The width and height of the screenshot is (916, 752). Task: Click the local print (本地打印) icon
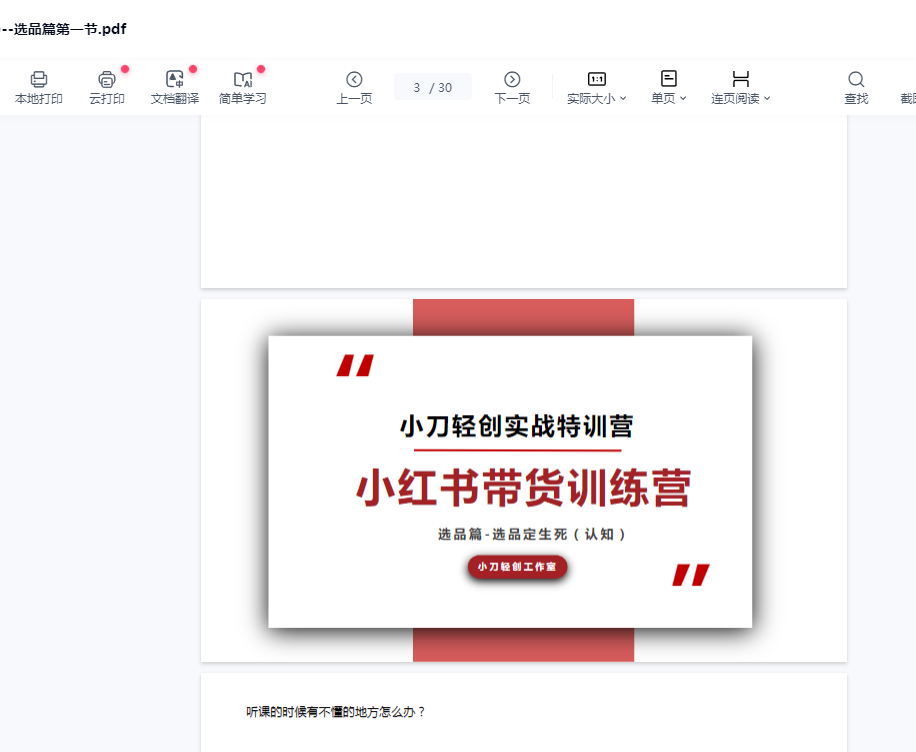point(39,79)
